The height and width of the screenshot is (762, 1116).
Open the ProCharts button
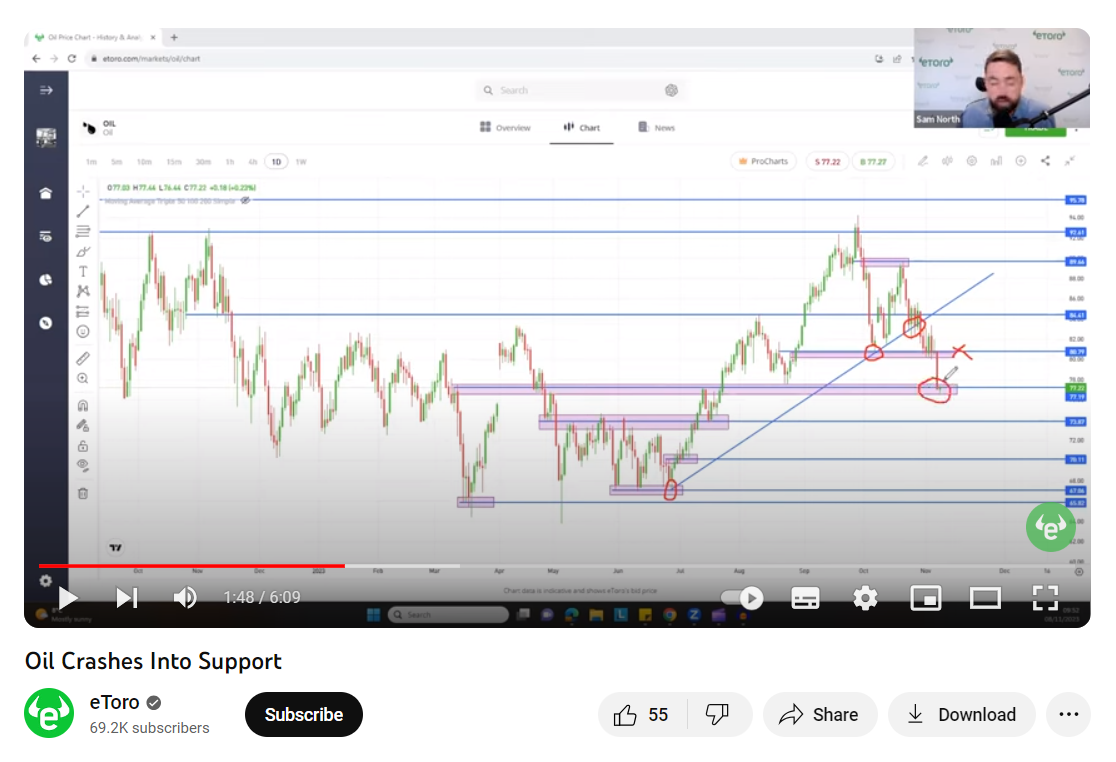pos(763,162)
